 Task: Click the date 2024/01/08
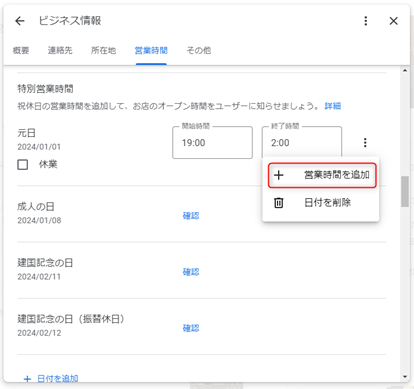39,221
